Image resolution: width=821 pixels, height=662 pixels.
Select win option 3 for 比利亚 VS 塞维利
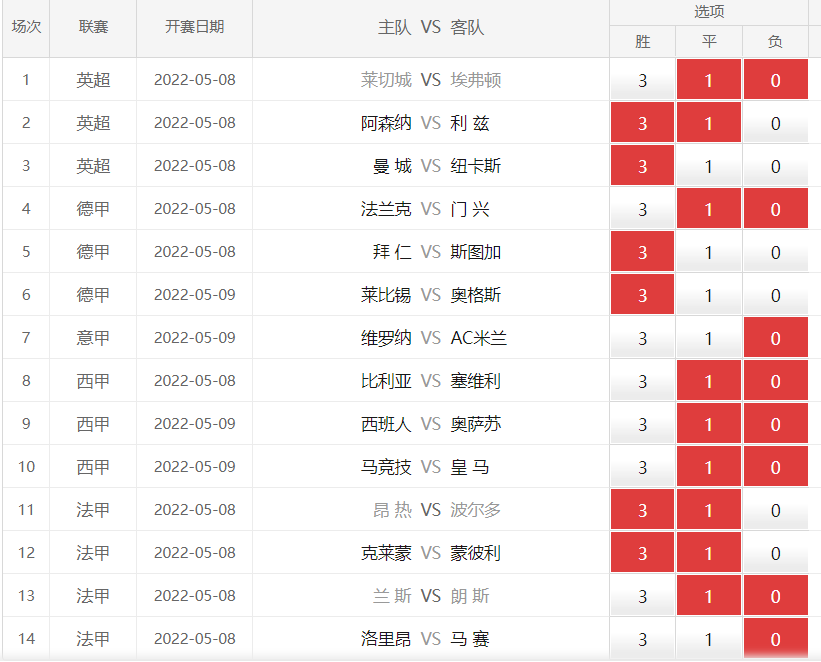[642, 380]
